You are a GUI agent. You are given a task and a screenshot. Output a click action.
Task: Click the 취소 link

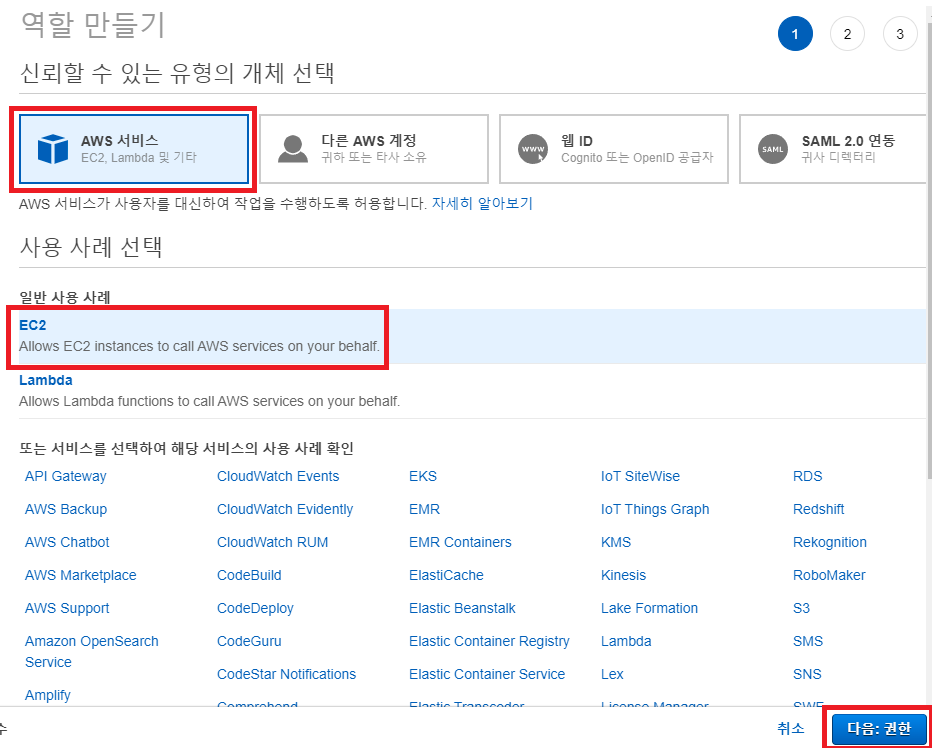point(791,728)
